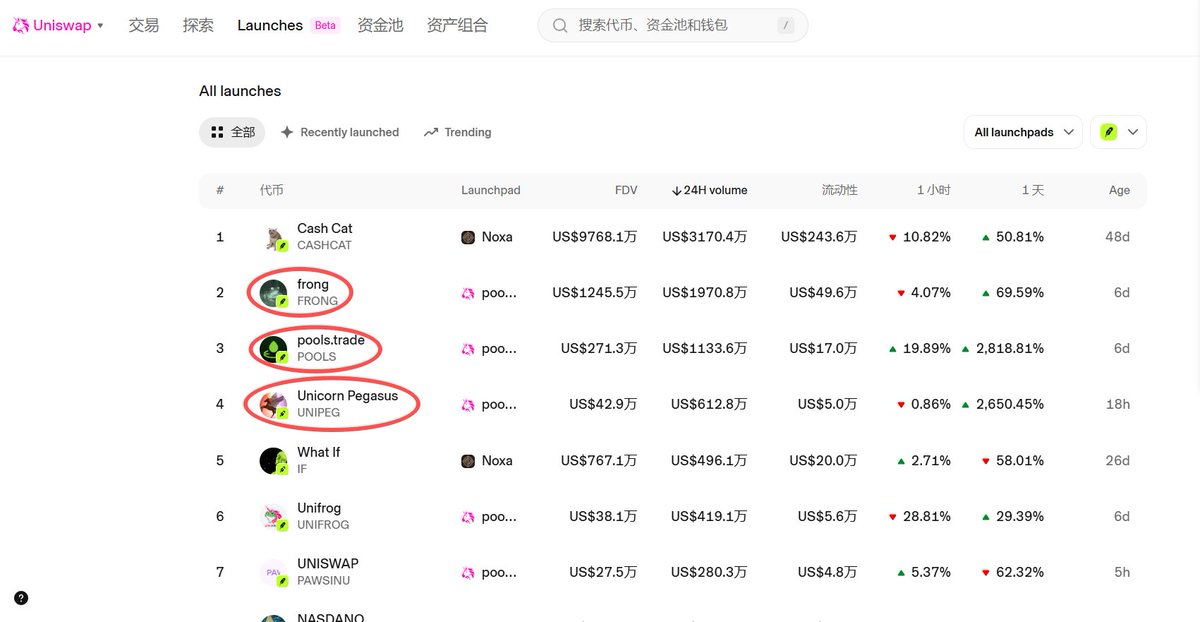This screenshot has height=622, width=1200.
Task: Click the launchpad icon in Unicorn Pegasus row
Action: (468, 405)
